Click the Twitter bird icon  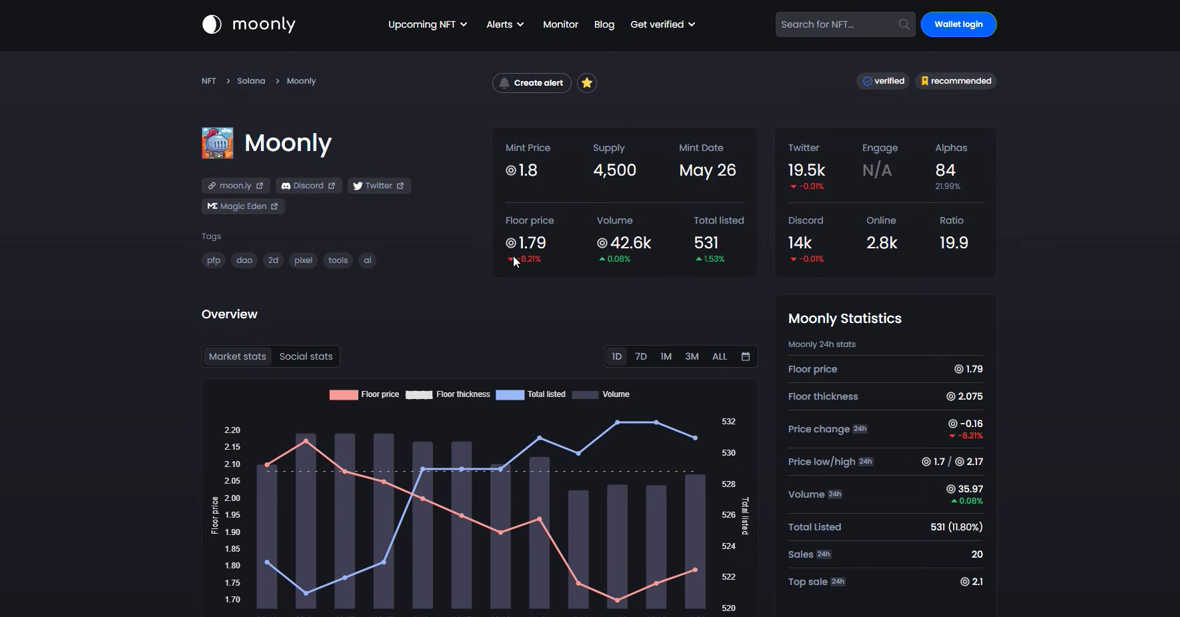[357, 186]
